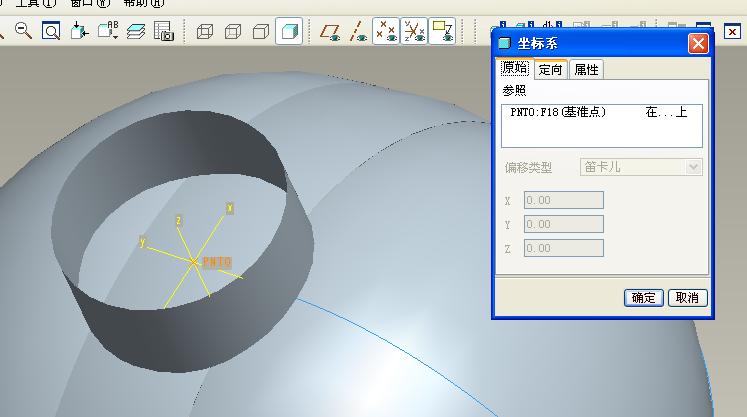Toggle coordinate systems display

[414, 31]
